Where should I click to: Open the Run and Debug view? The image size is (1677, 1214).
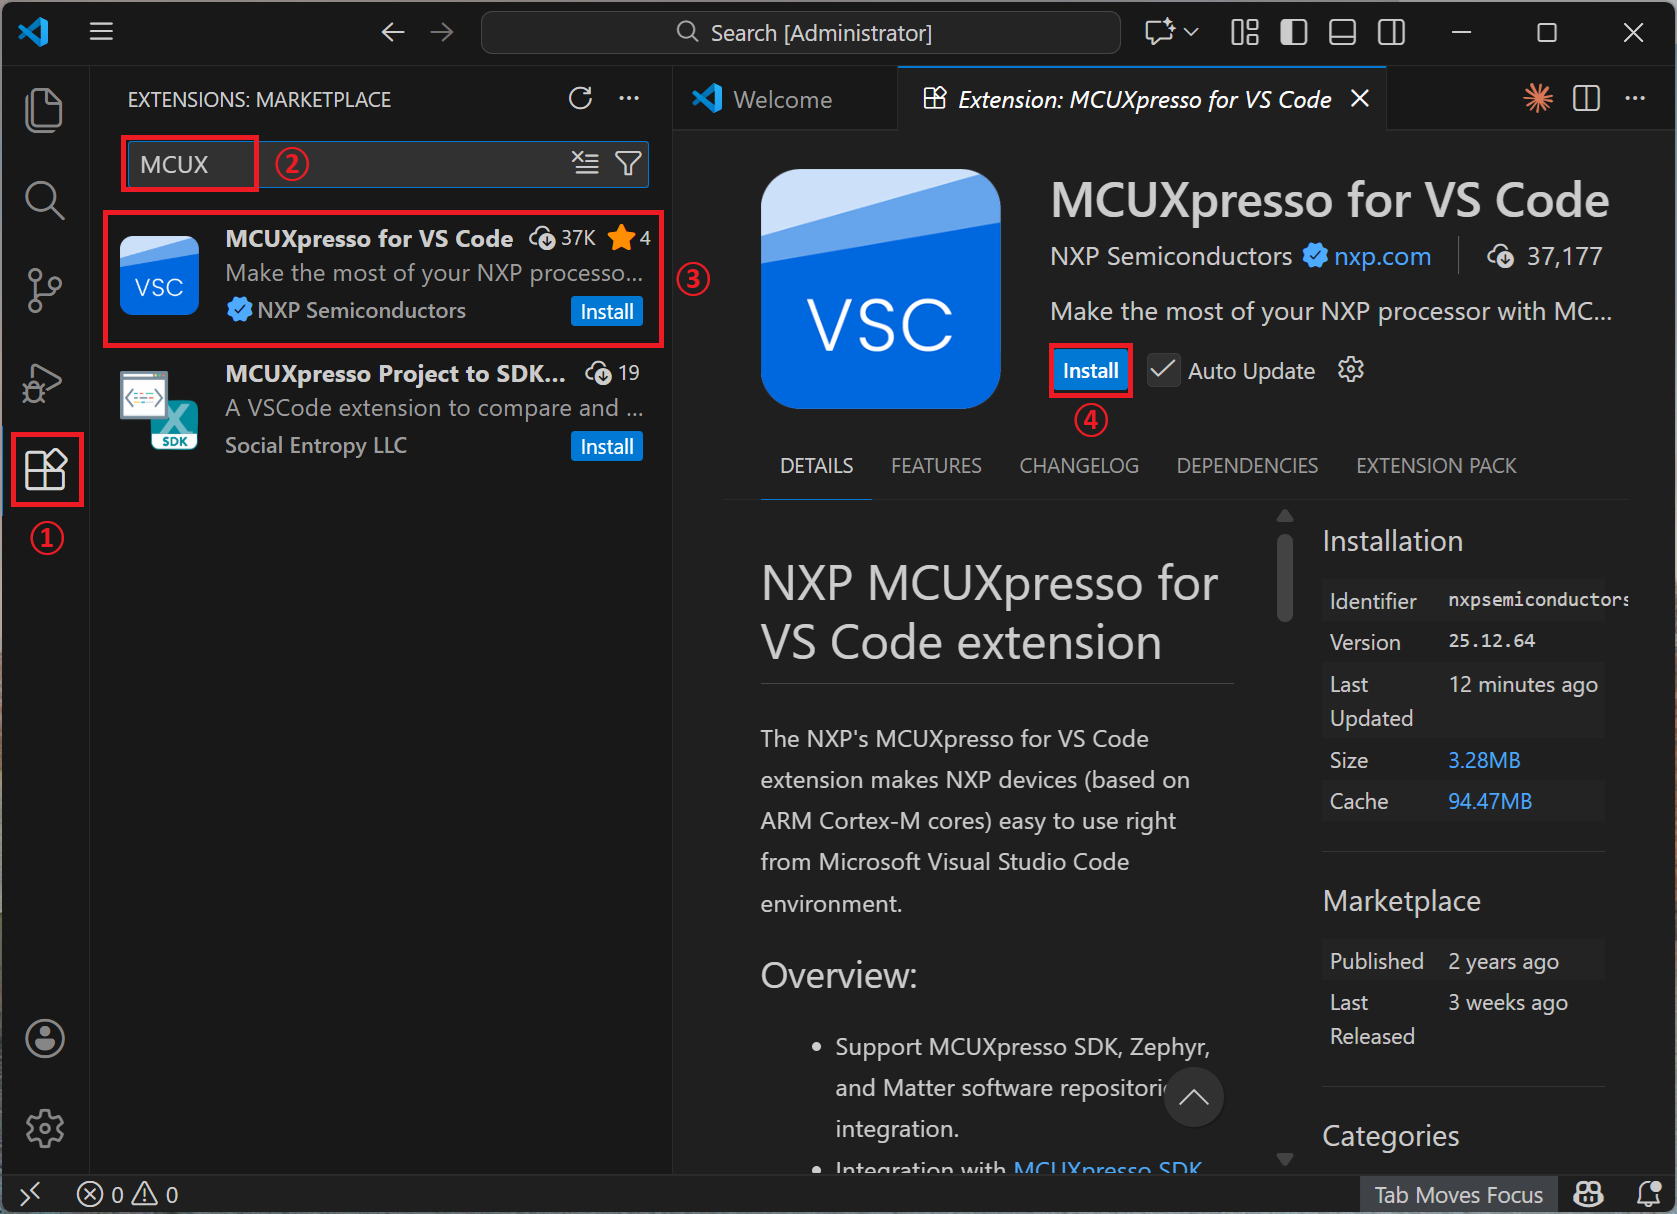[x=44, y=382]
